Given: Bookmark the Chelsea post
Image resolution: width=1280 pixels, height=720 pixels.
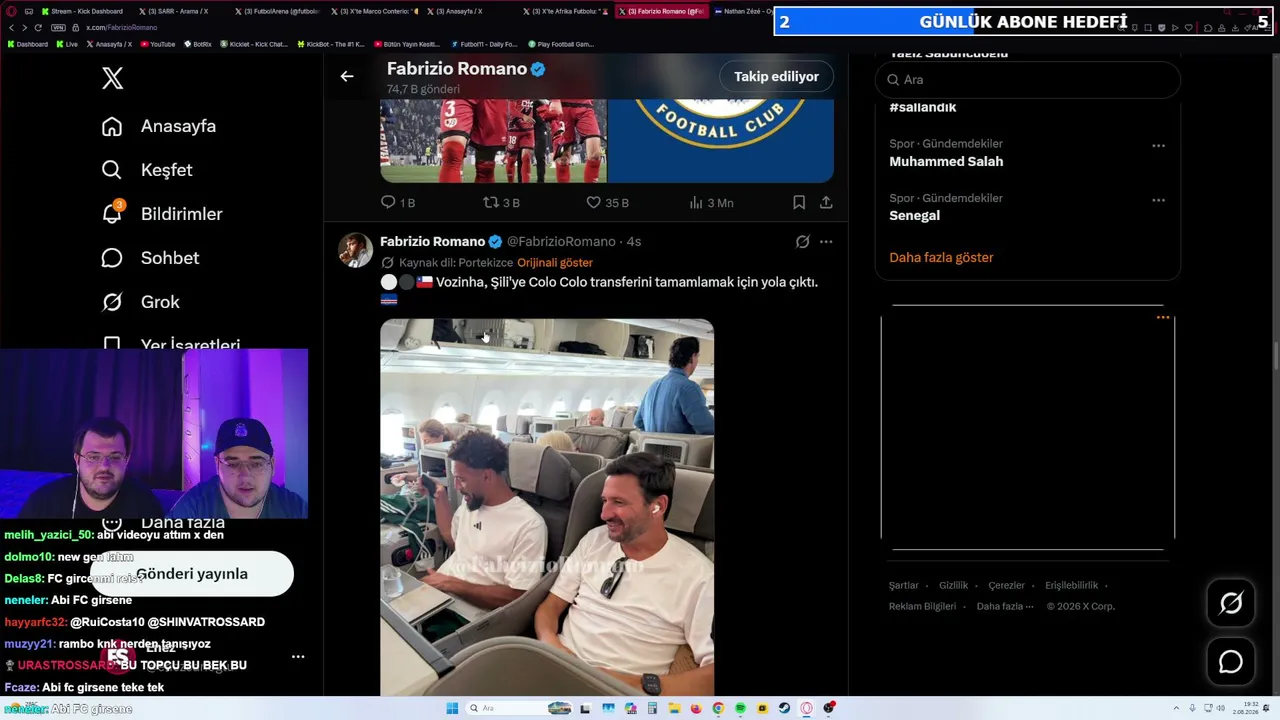Looking at the screenshot, I should [799, 202].
